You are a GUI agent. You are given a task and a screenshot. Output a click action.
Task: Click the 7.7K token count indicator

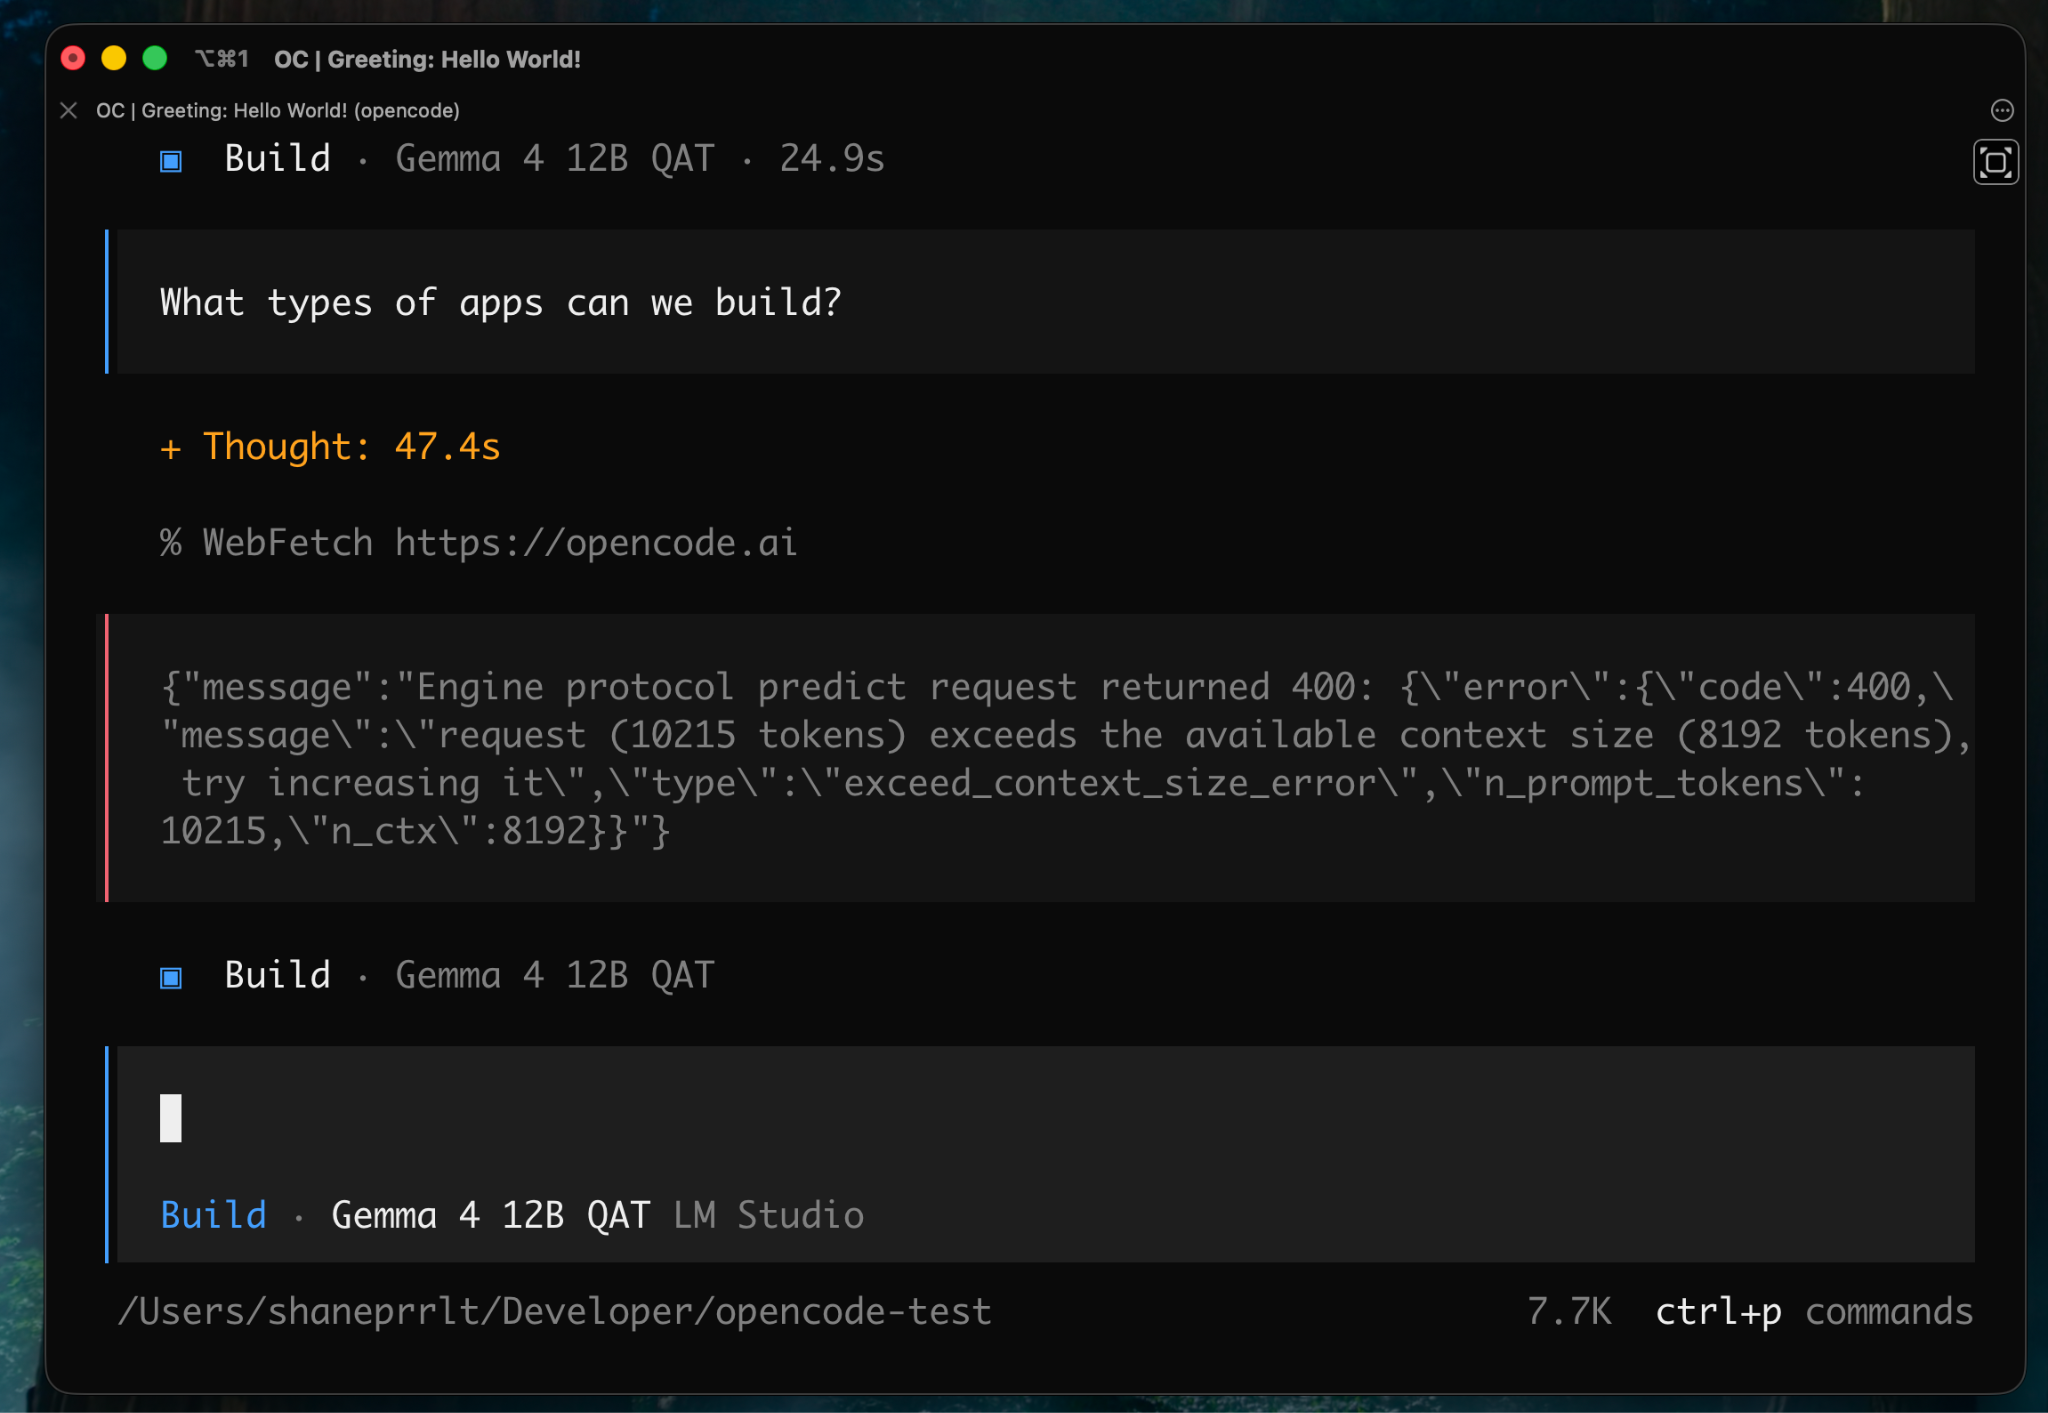(x=1569, y=1311)
